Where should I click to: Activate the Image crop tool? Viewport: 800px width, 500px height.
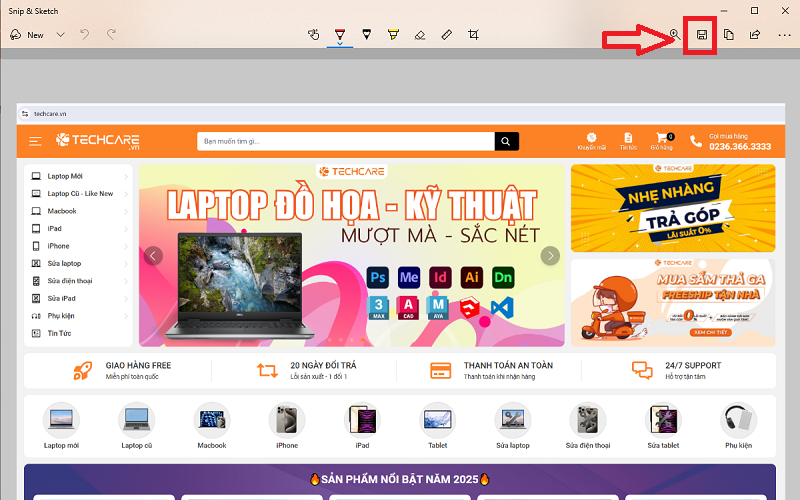(474, 35)
